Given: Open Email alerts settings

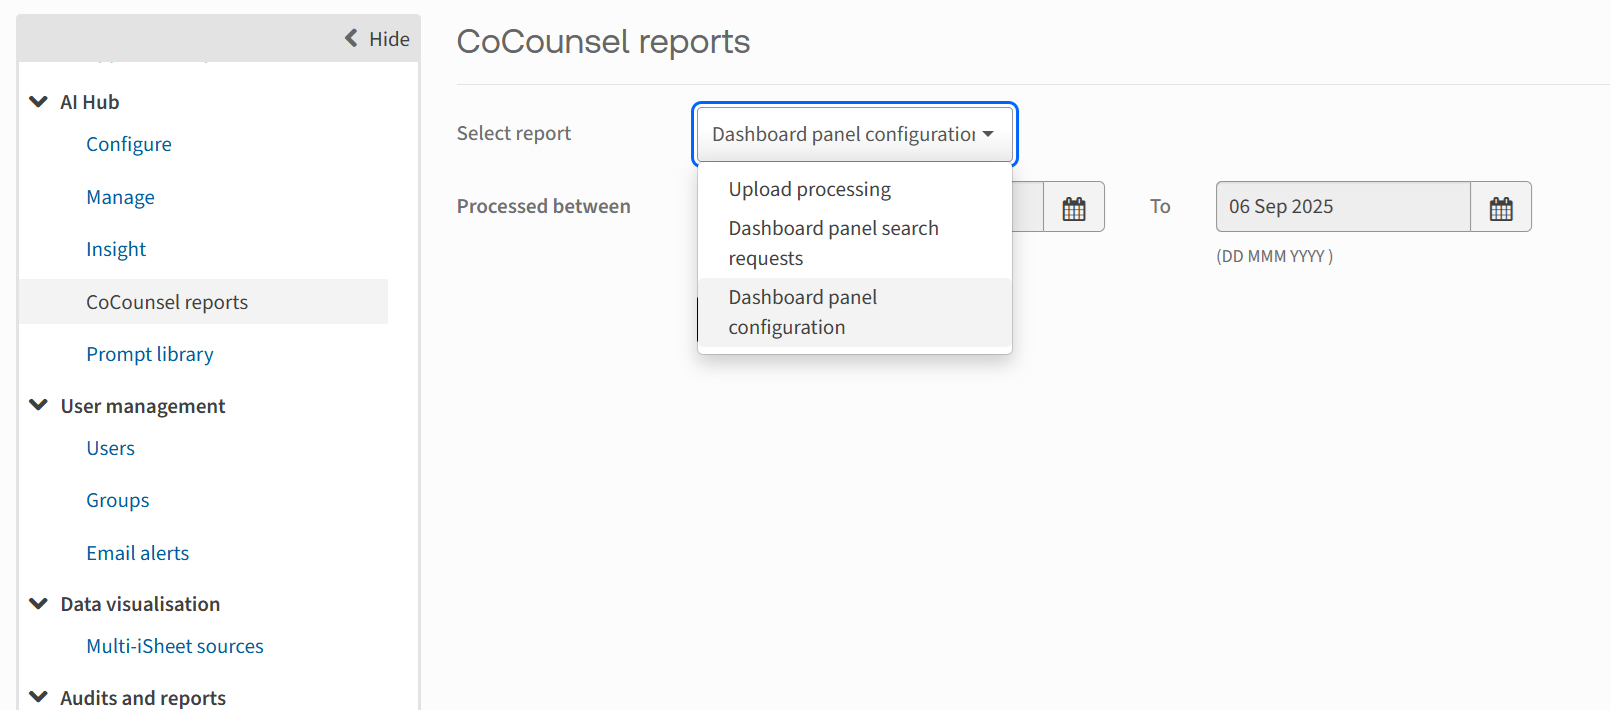Looking at the screenshot, I should click(x=137, y=553).
